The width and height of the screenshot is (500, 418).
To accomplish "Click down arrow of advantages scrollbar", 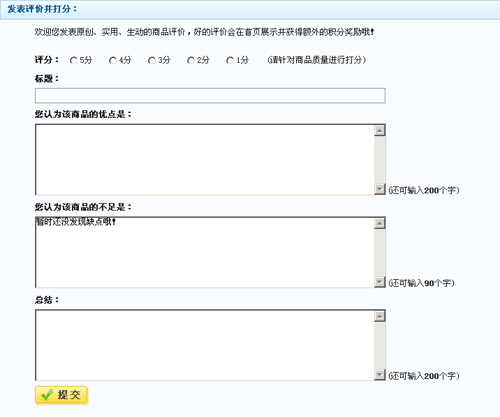I will (x=379, y=189).
